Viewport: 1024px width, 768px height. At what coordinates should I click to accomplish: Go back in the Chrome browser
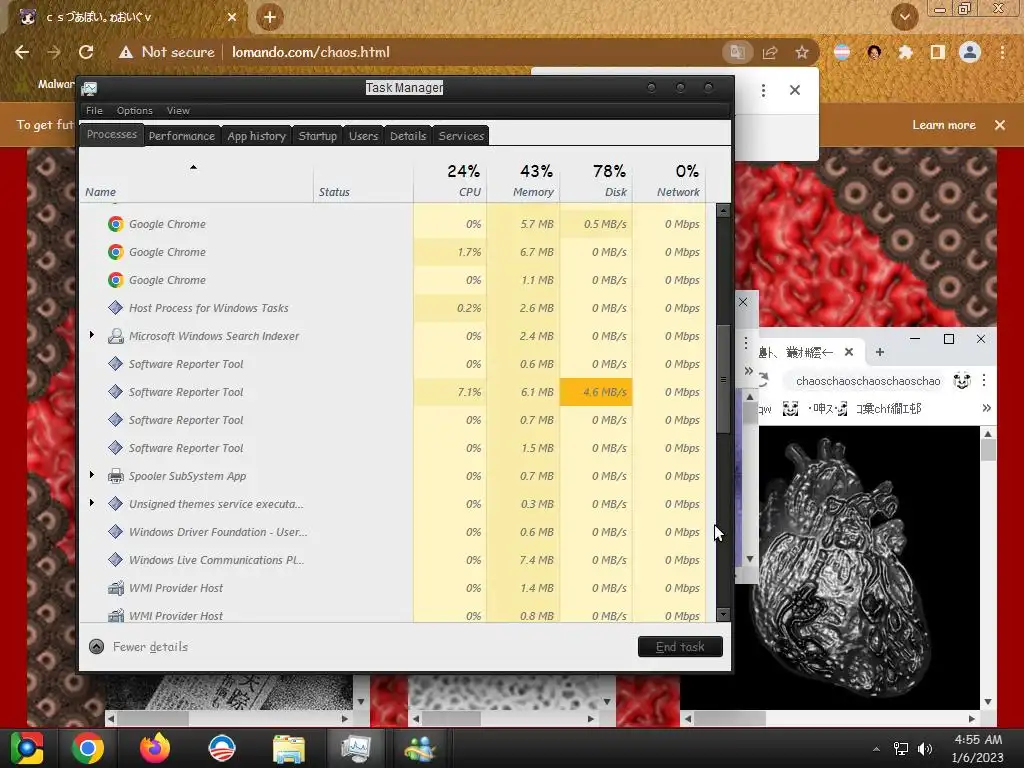[22, 52]
